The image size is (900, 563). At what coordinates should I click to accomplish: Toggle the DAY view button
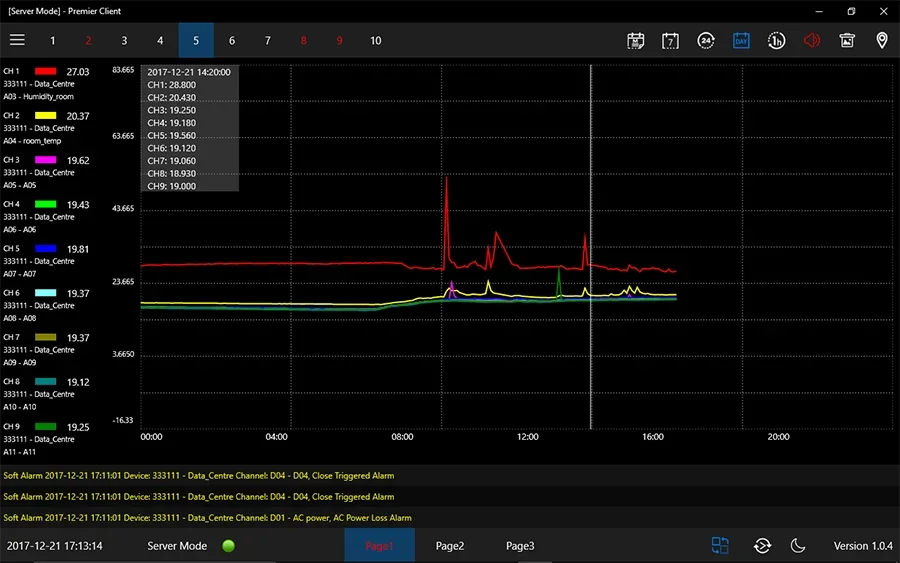[741, 41]
